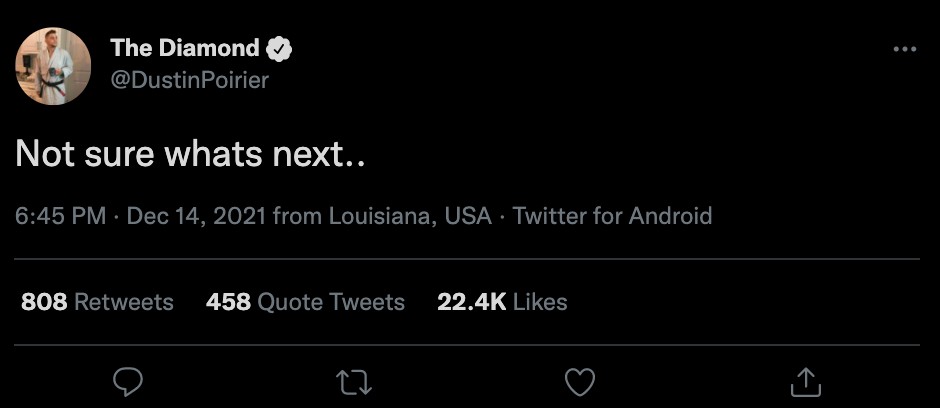This screenshot has width=940, height=408.
Task: Click the reply speech bubble icon
Action: [128, 382]
